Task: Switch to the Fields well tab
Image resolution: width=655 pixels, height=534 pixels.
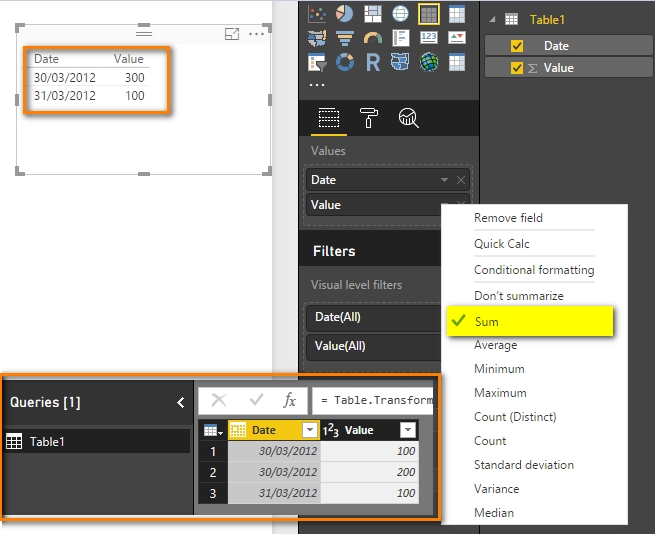Action: tap(329, 118)
